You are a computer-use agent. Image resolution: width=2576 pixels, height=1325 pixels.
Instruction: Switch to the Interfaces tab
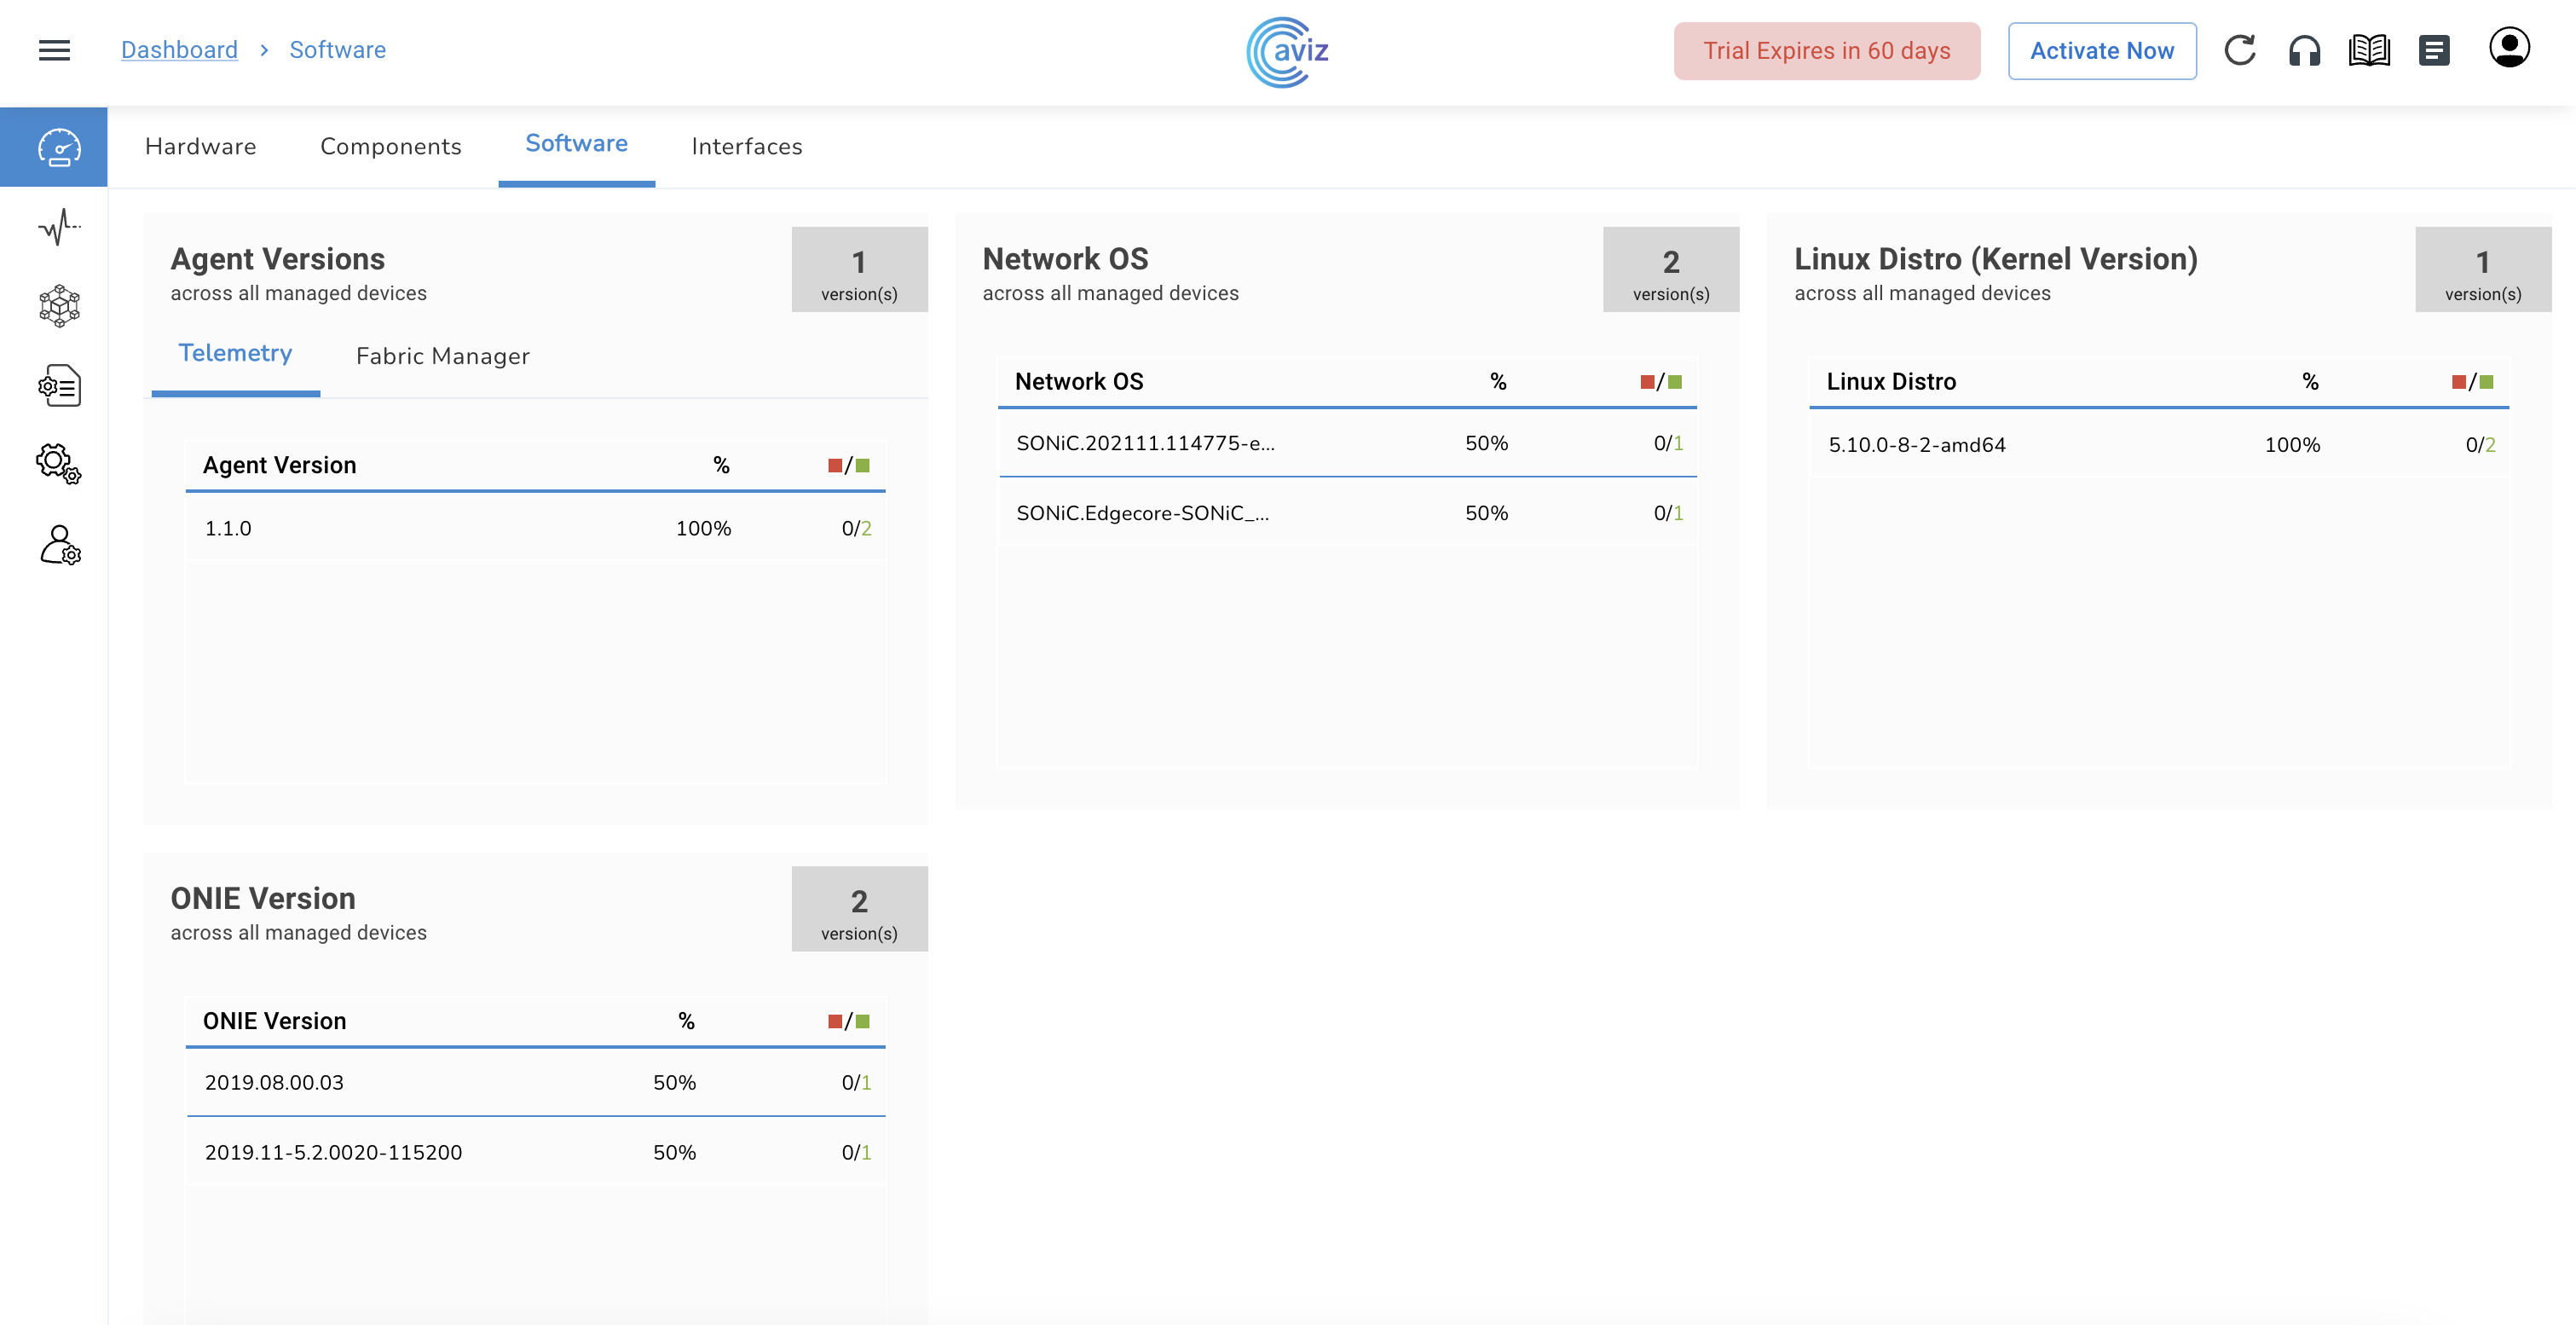746,147
